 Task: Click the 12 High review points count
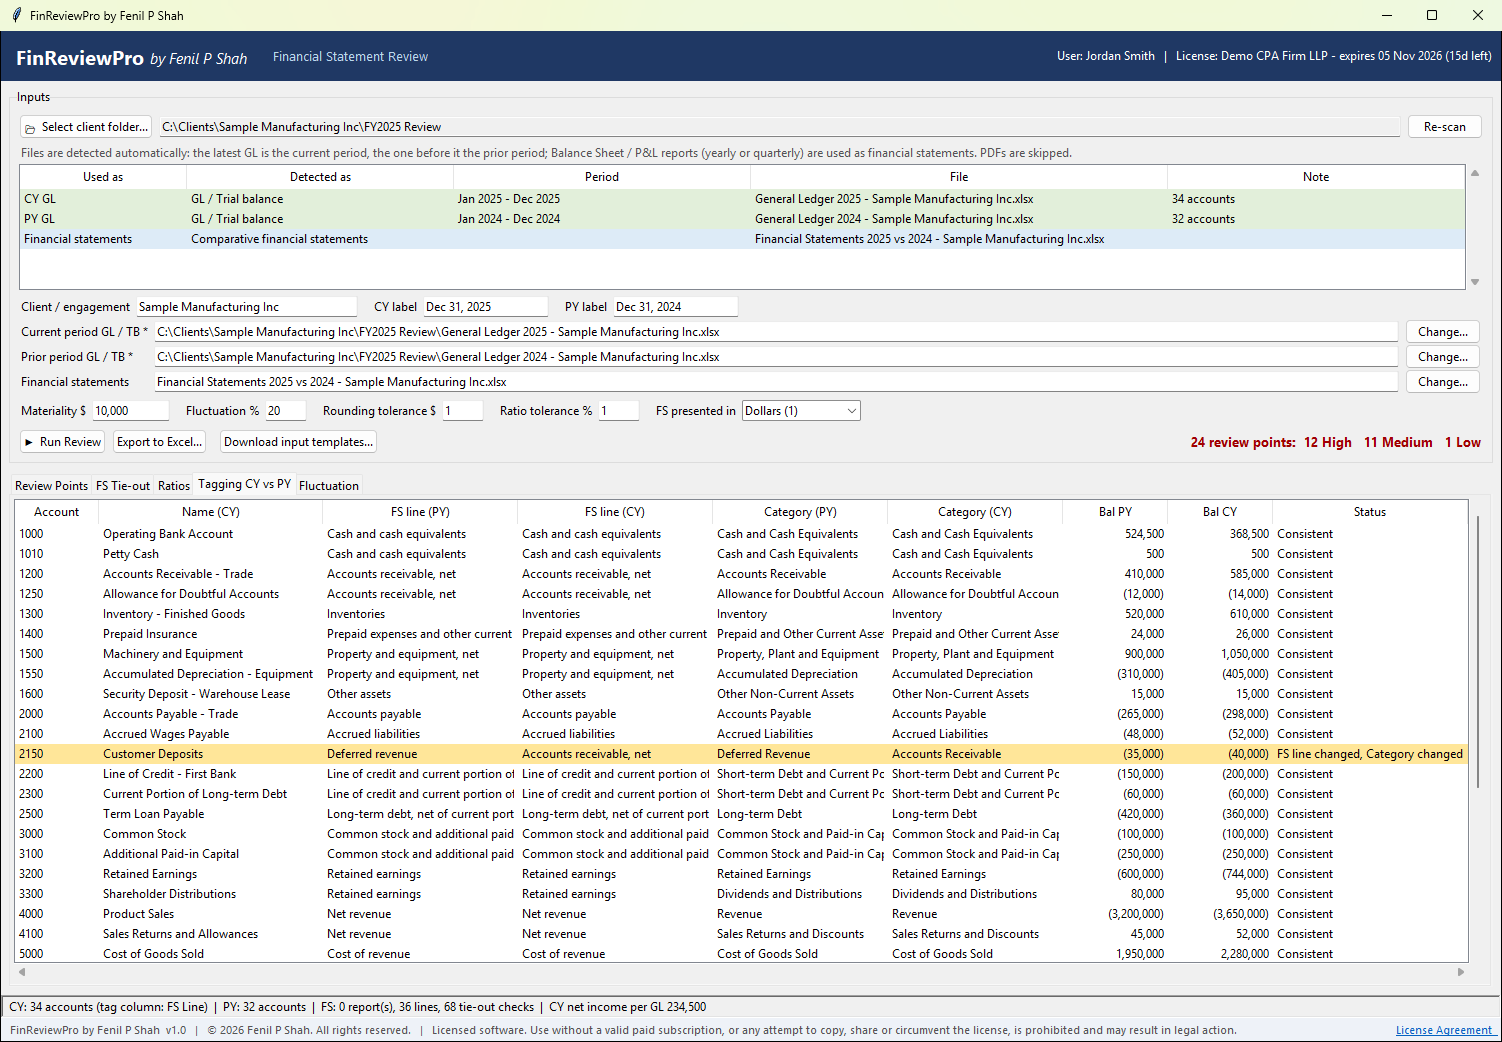(1328, 442)
